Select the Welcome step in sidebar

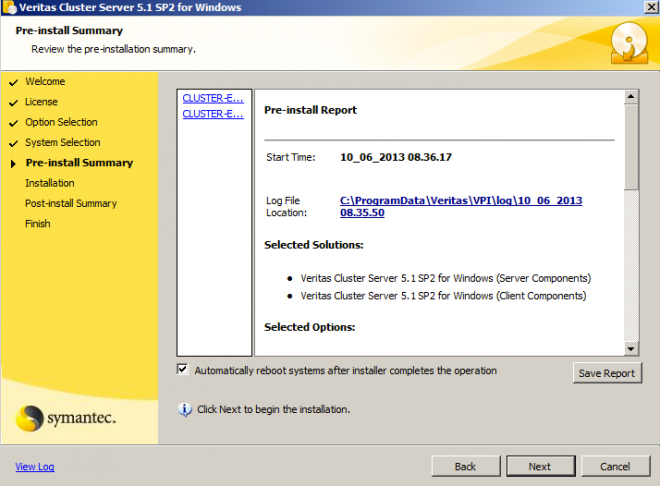[45, 82]
